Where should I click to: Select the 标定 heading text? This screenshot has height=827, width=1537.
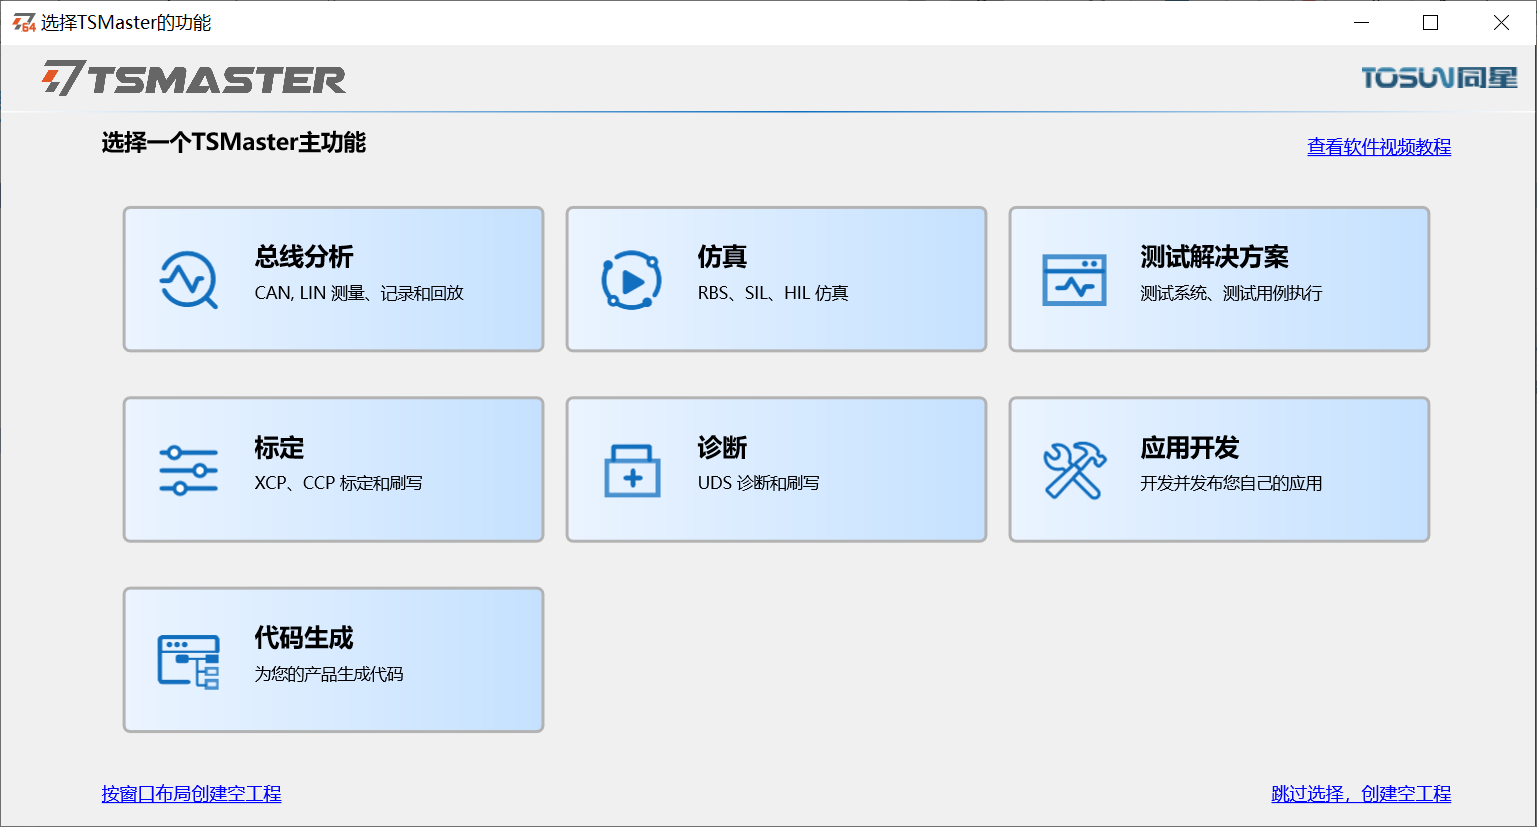[x=279, y=447]
